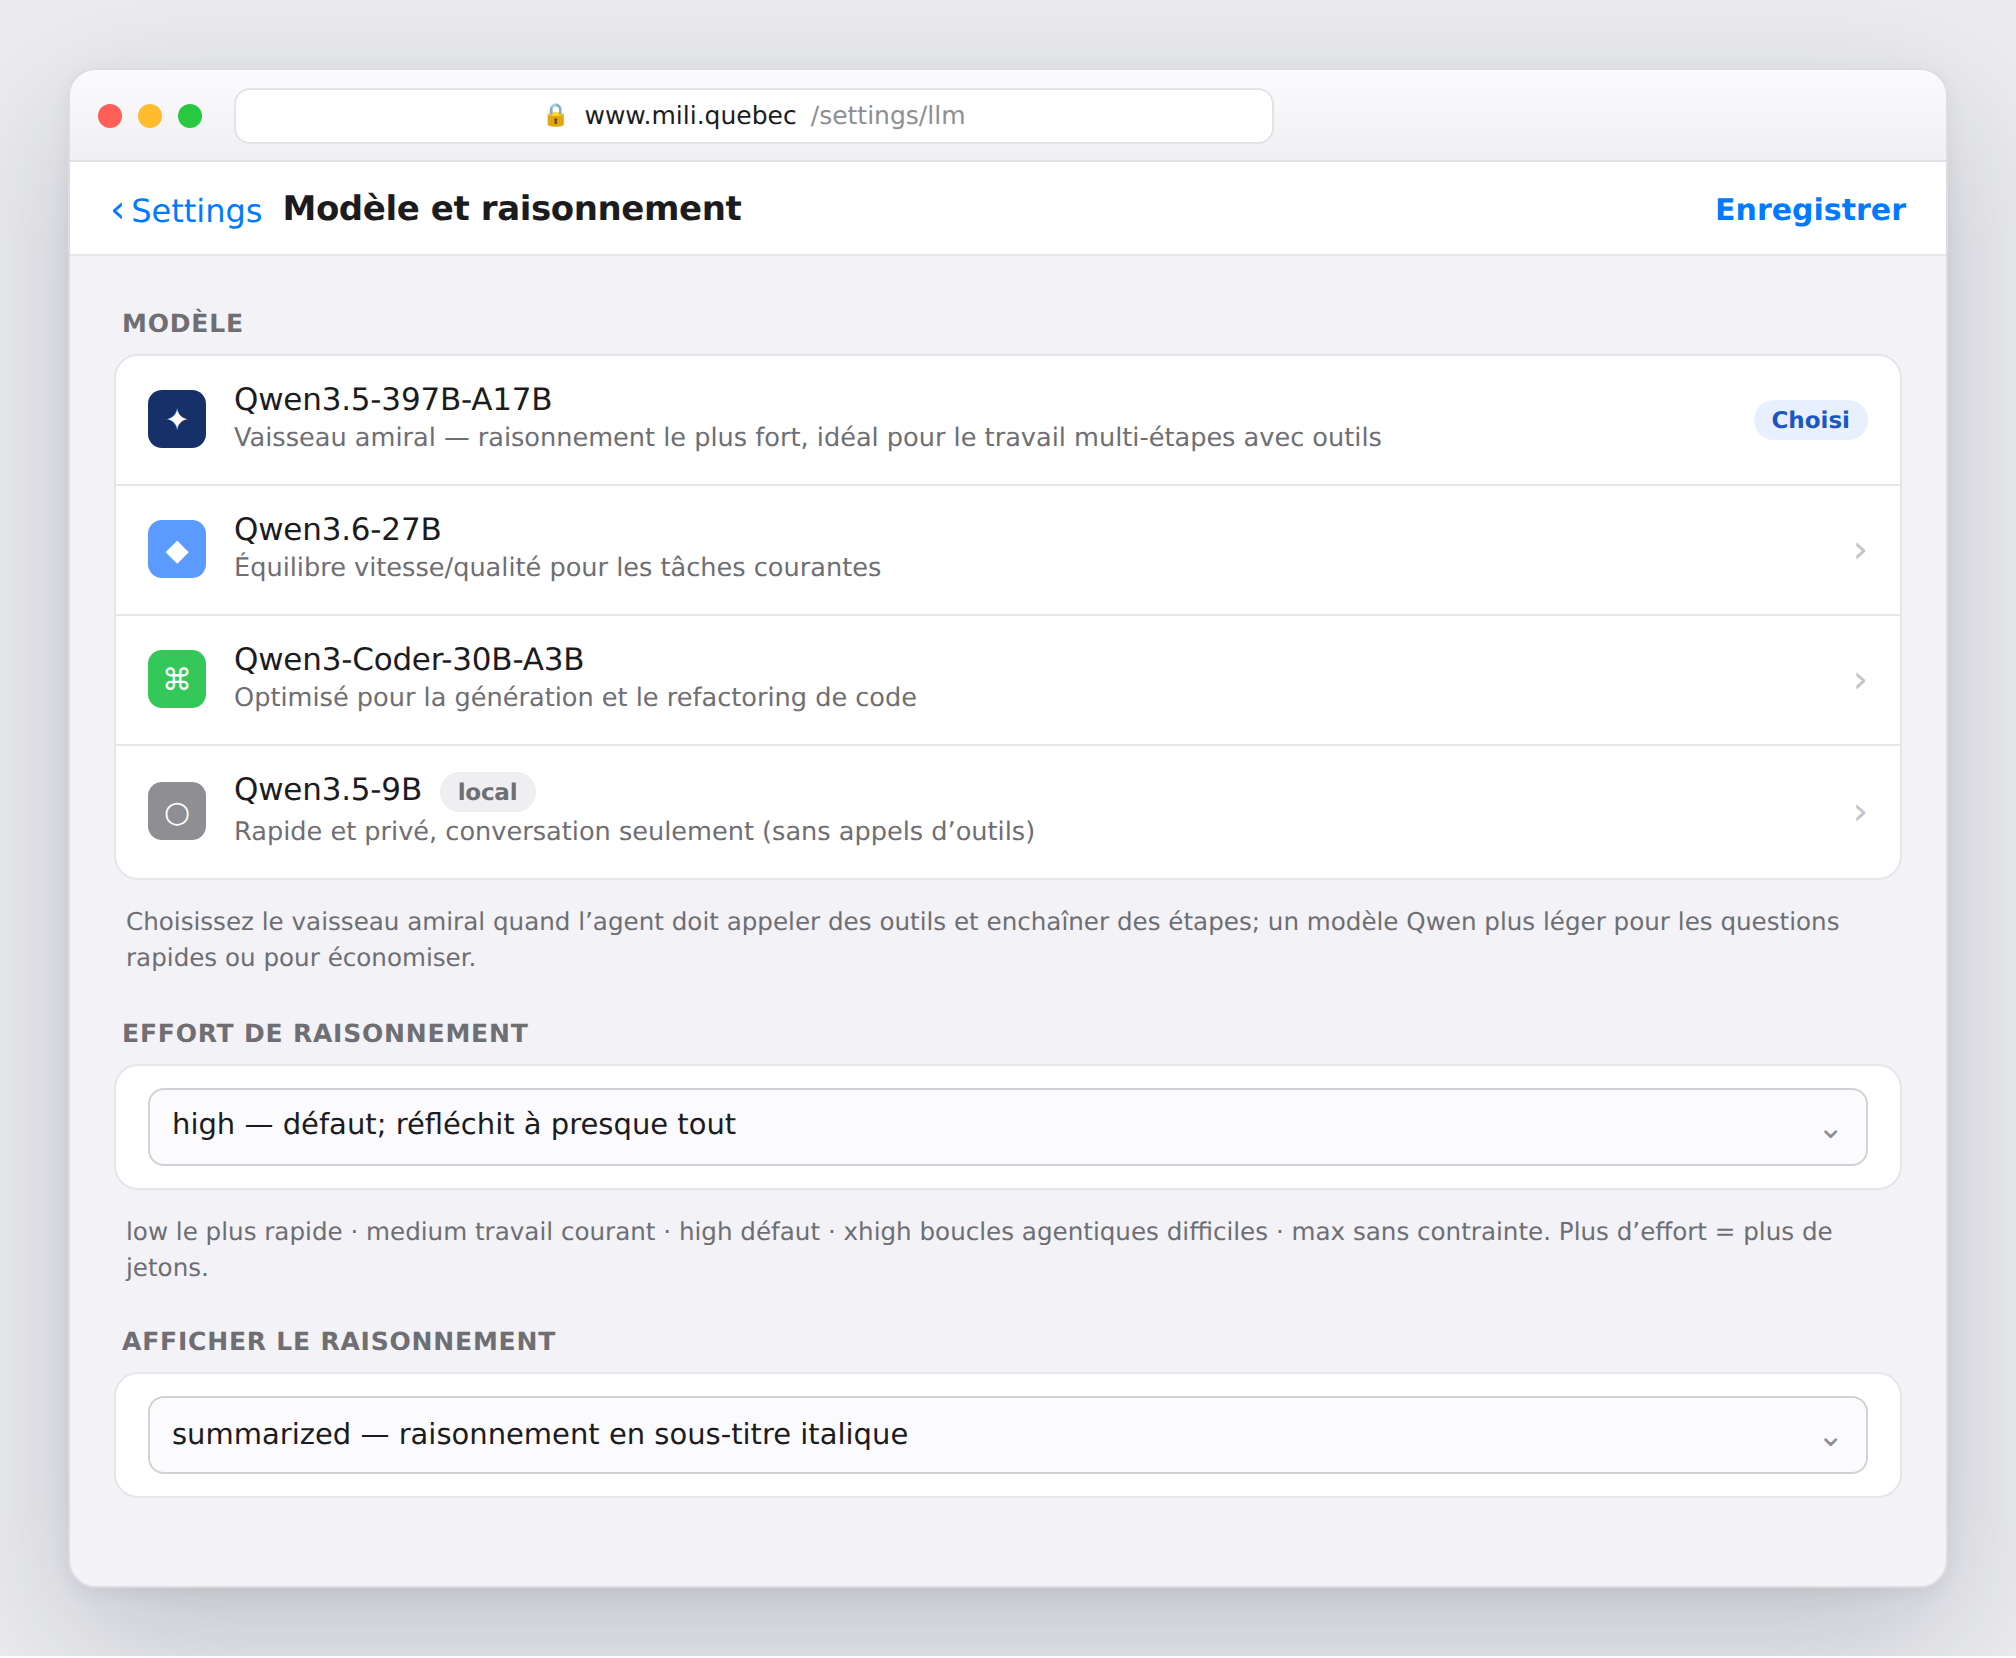The width and height of the screenshot is (2016, 1658).
Task: Click the Modèle et raisonnement page title
Action: [x=512, y=208]
